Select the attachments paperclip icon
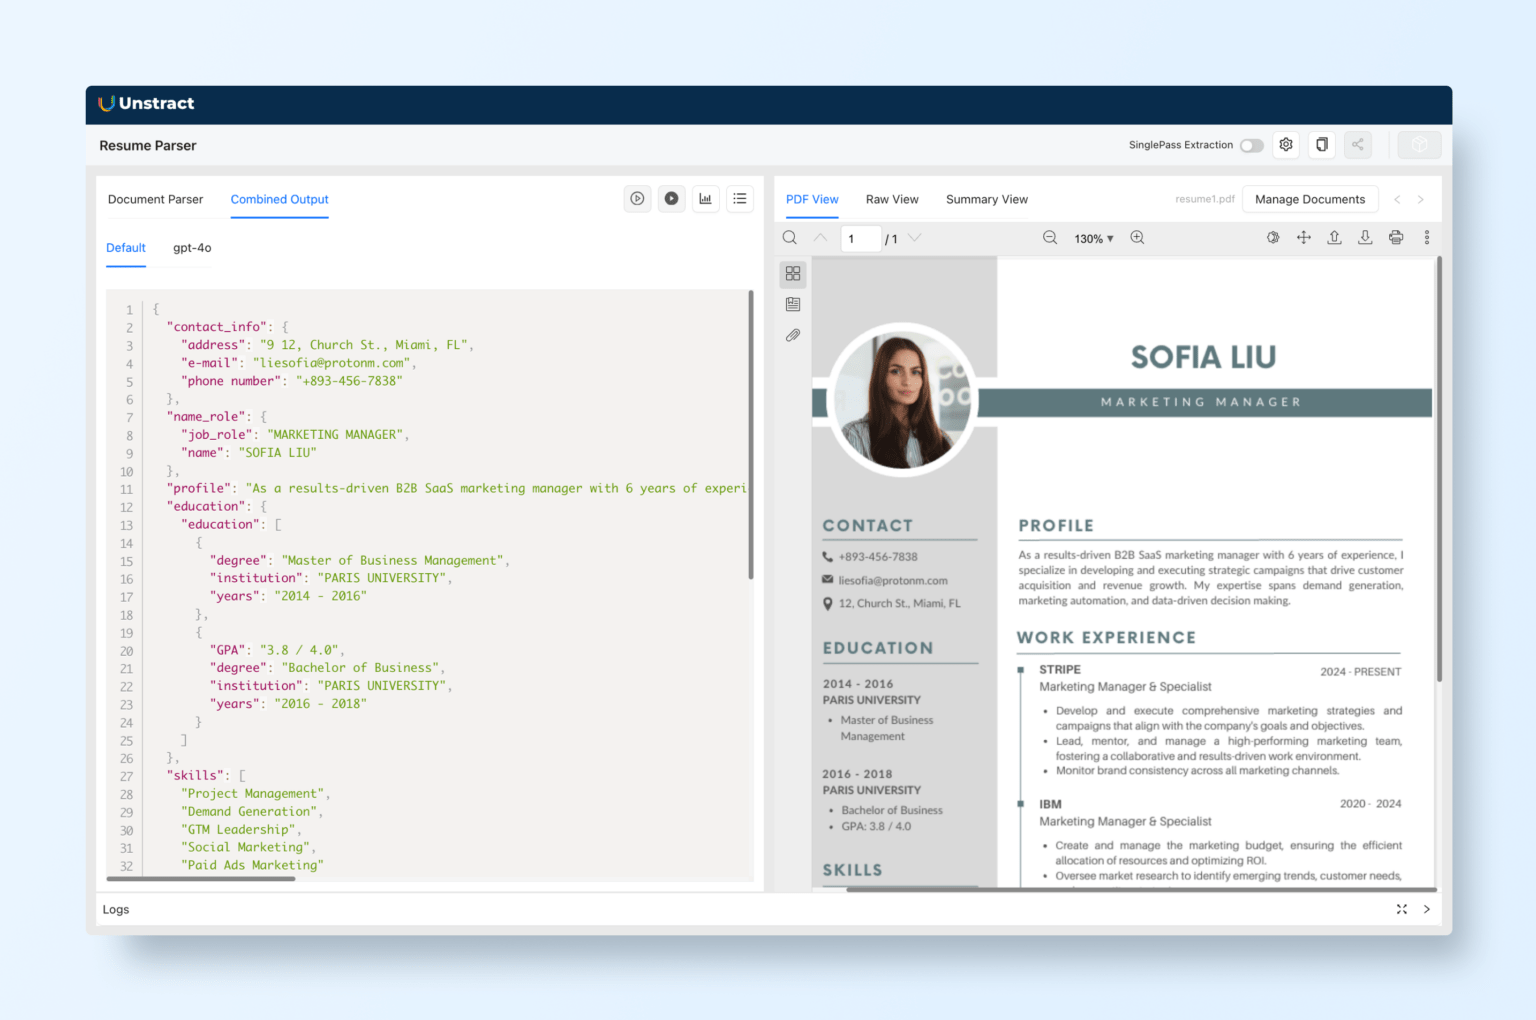This screenshot has width=1536, height=1020. 793,335
